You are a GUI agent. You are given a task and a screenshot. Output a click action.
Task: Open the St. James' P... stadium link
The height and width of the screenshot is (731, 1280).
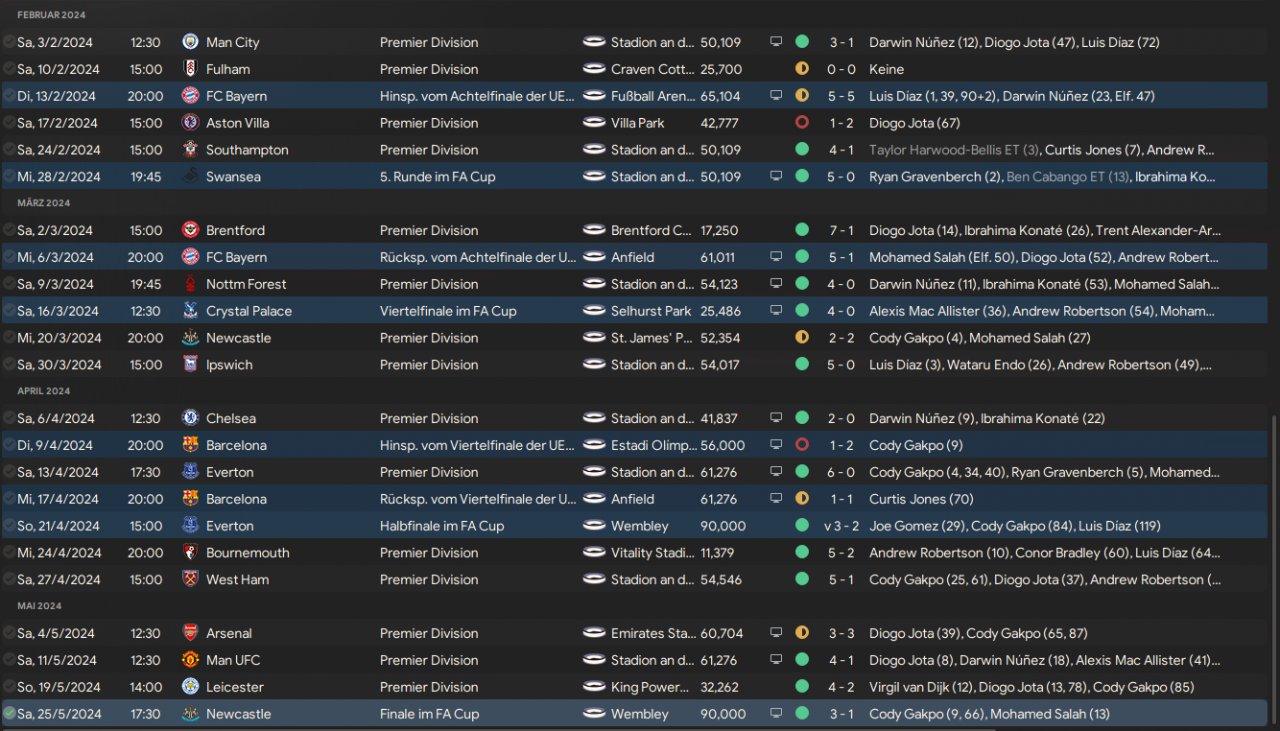click(x=651, y=338)
